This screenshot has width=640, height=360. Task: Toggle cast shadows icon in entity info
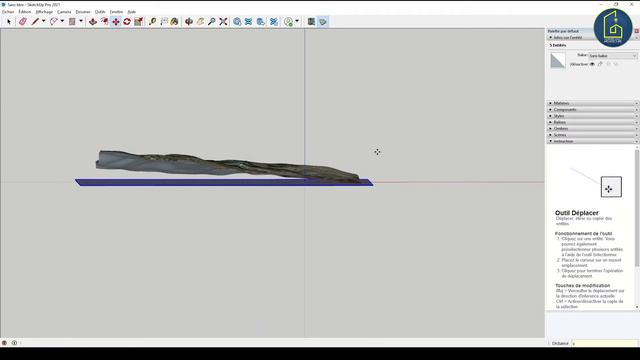tap(609, 64)
